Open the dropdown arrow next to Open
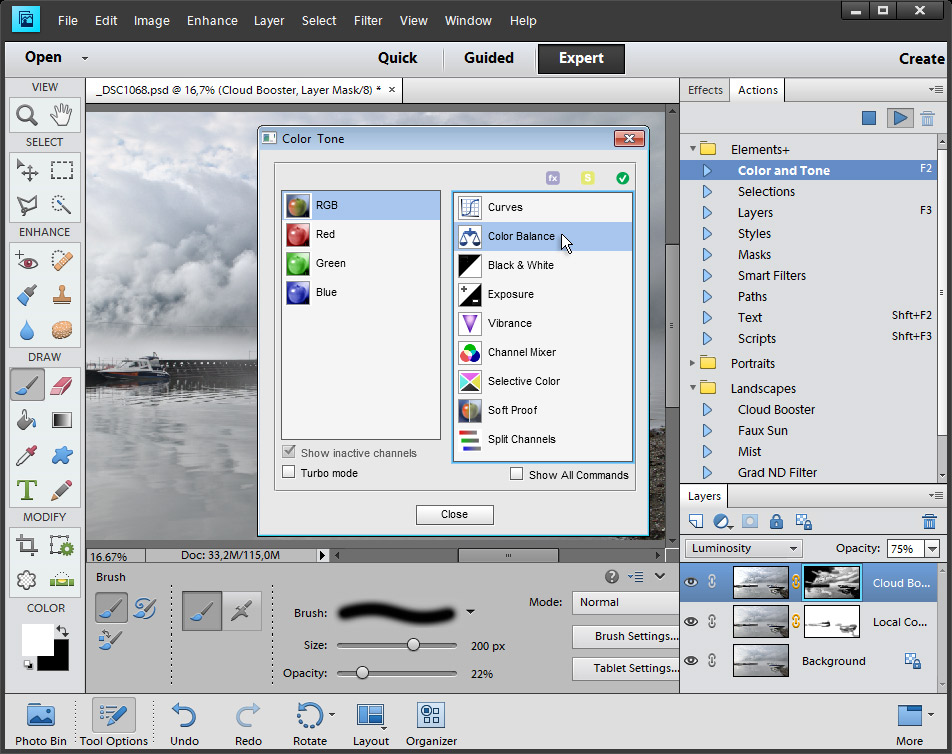Image resolution: width=952 pixels, height=754 pixels. [85, 58]
